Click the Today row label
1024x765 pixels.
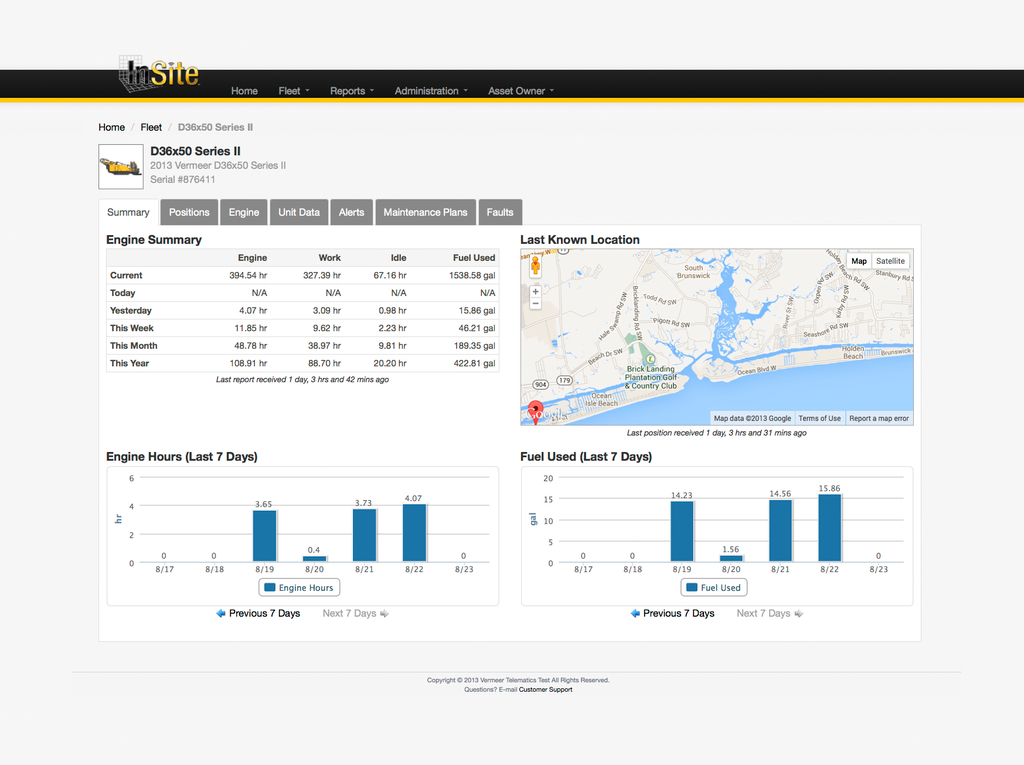pos(122,293)
